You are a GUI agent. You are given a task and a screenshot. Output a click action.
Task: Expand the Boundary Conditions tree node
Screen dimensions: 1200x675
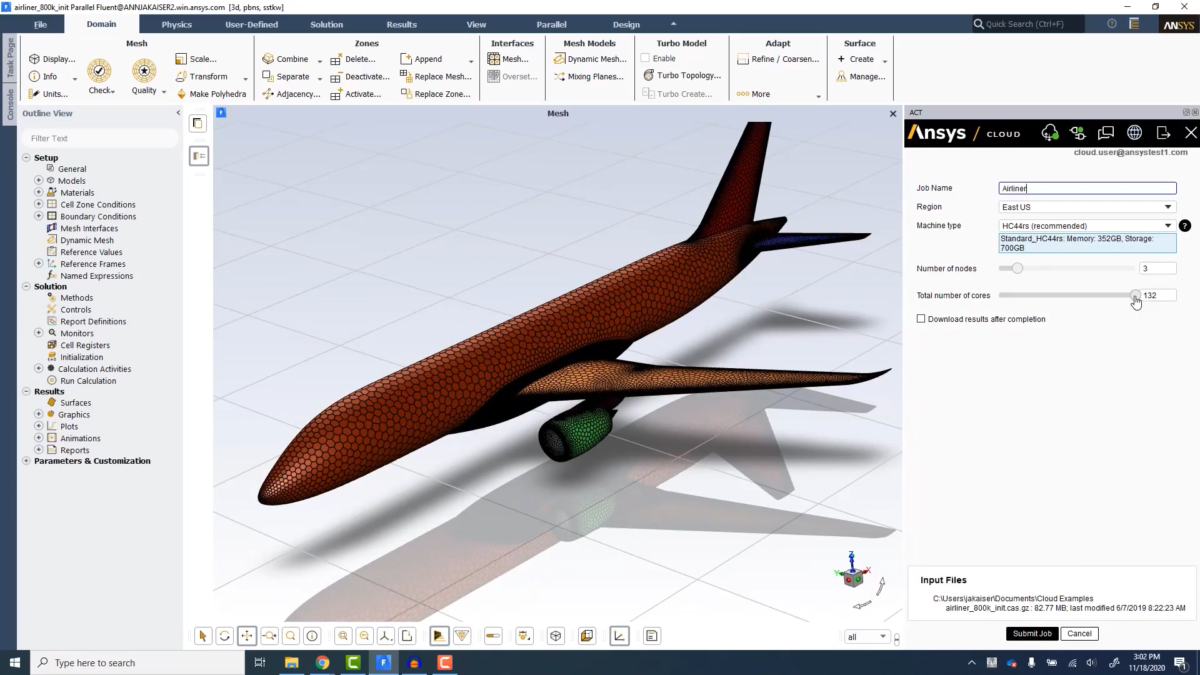[39, 216]
